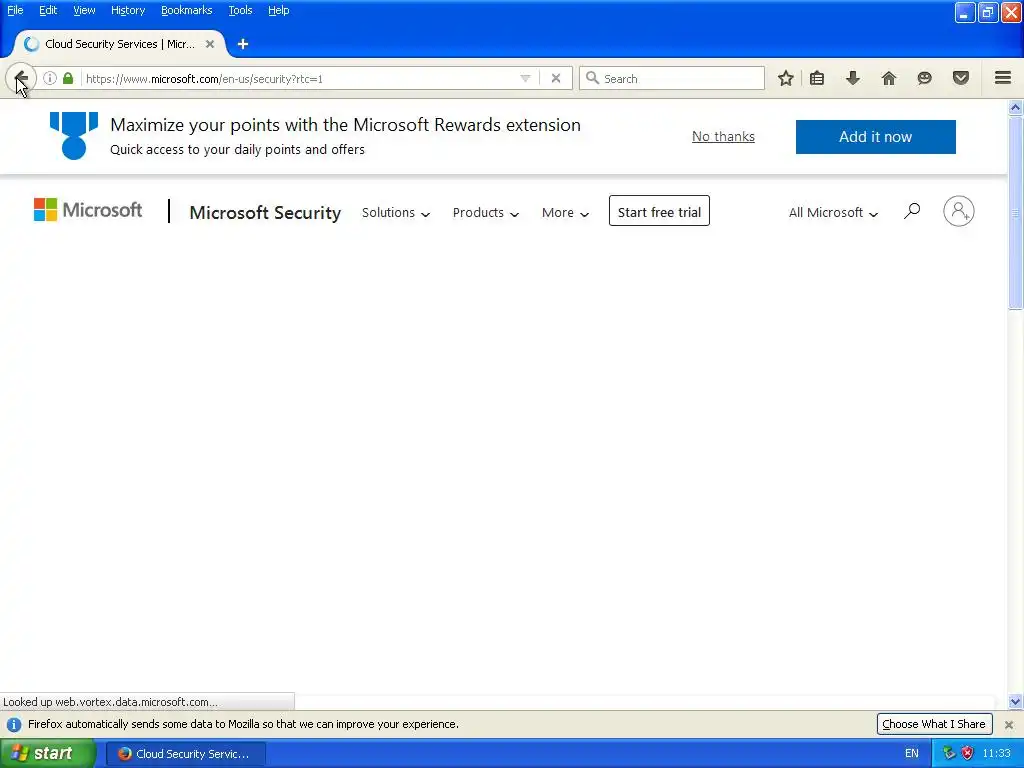Open the File menu
Viewport: 1024px width, 768px height.
(x=15, y=10)
